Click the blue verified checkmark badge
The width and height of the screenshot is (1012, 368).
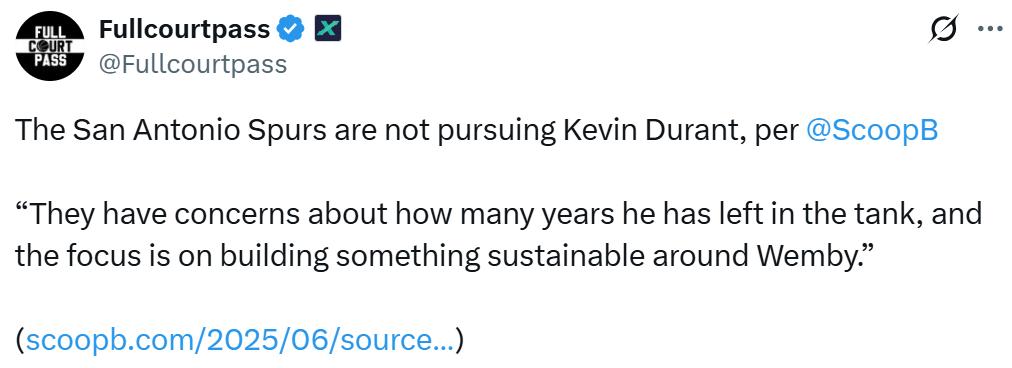[290, 29]
